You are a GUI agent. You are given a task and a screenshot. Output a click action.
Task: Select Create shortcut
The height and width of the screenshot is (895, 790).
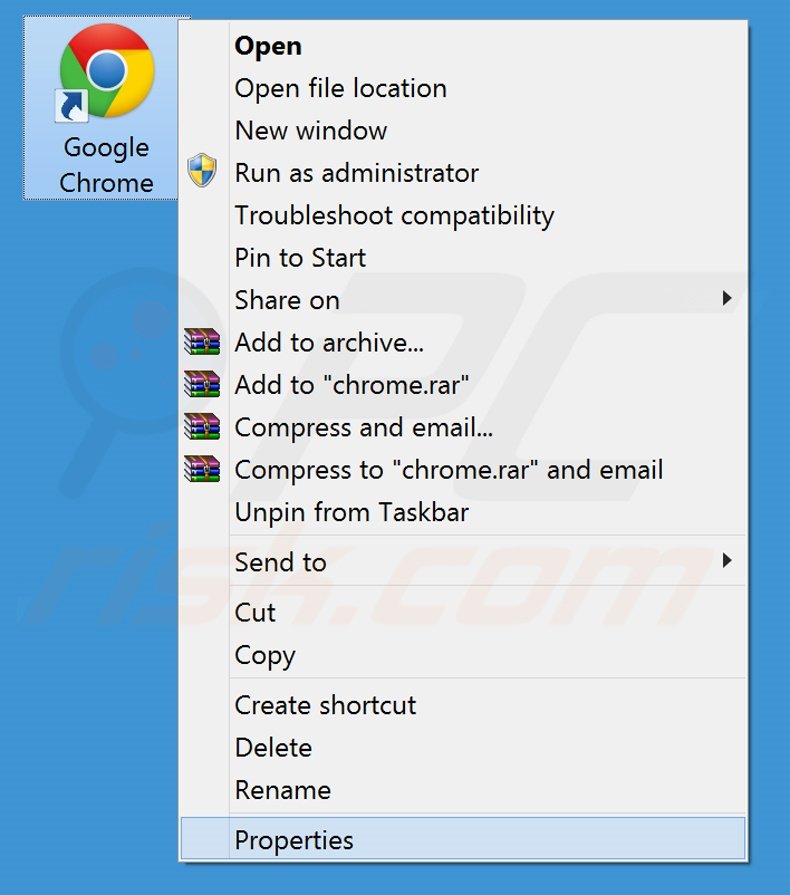click(463, 705)
